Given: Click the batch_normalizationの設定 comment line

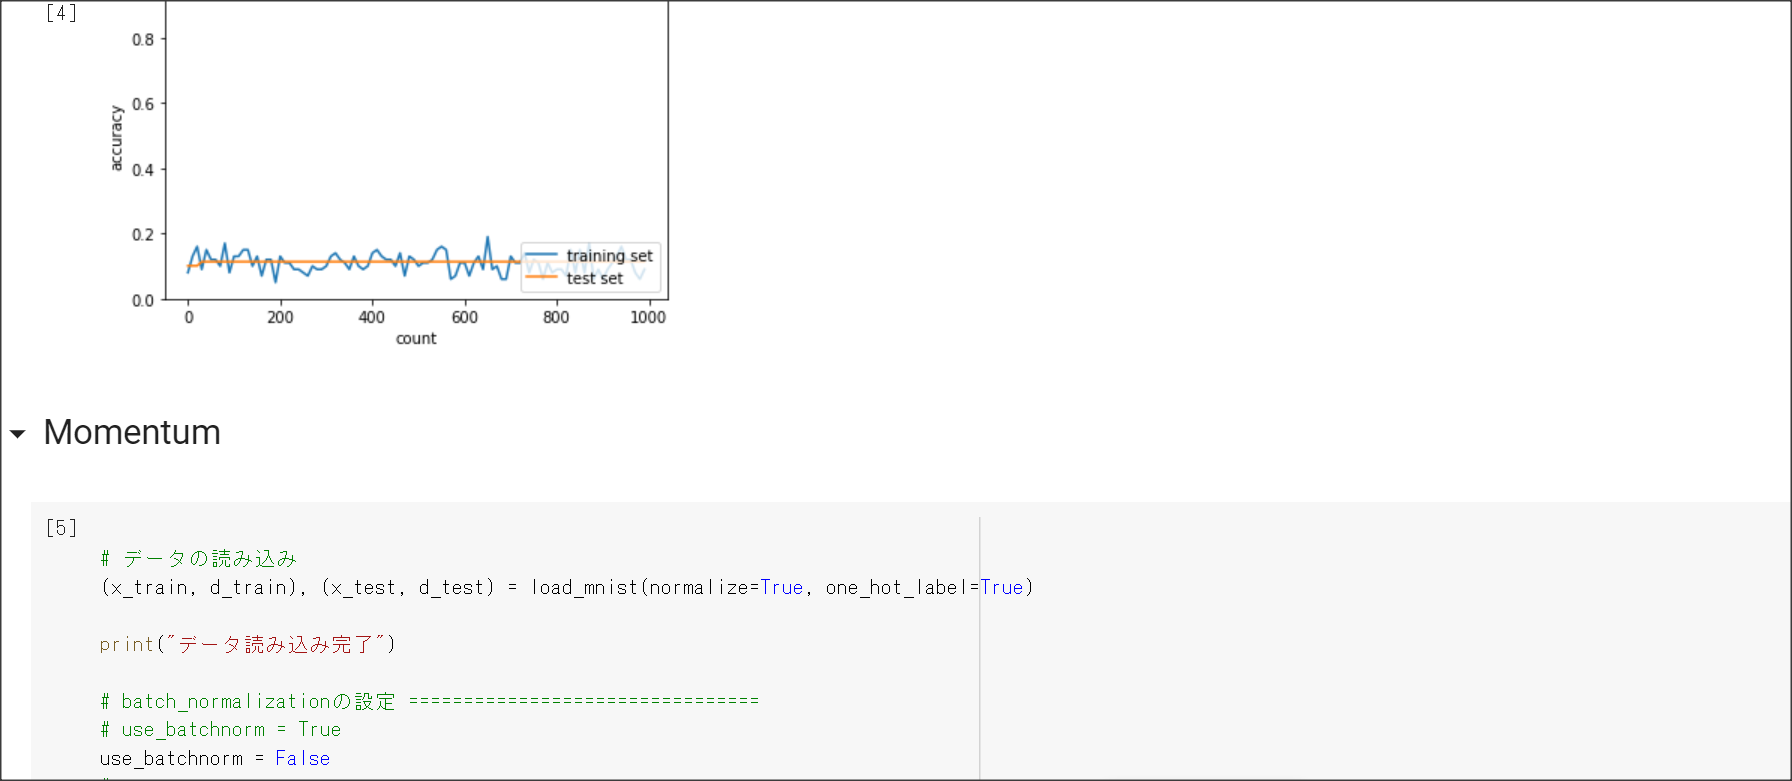Looking at the screenshot, I should tap(429, 701).
